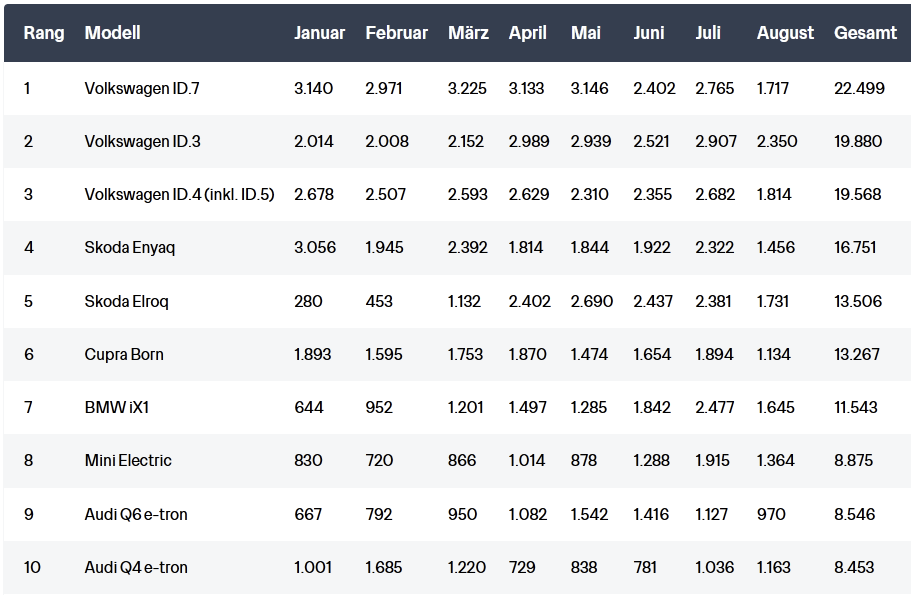Select the Skoda Elroq model name
Viewport: 914px width, 595px height.
click(x=126, y=302)
